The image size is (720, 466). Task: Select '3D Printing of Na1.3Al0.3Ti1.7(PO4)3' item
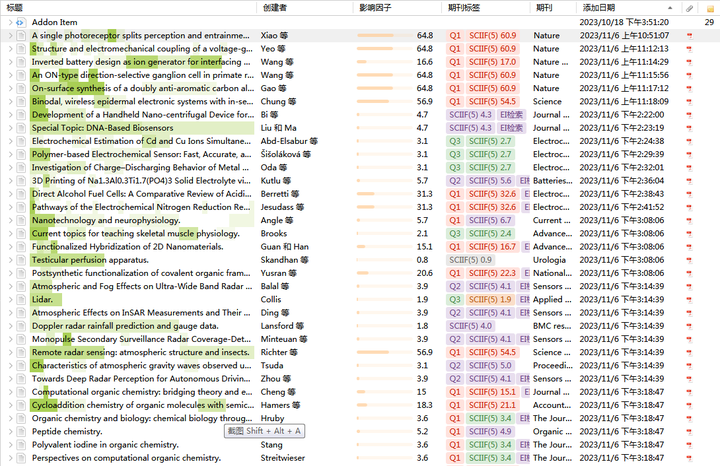tap(141, 181)
